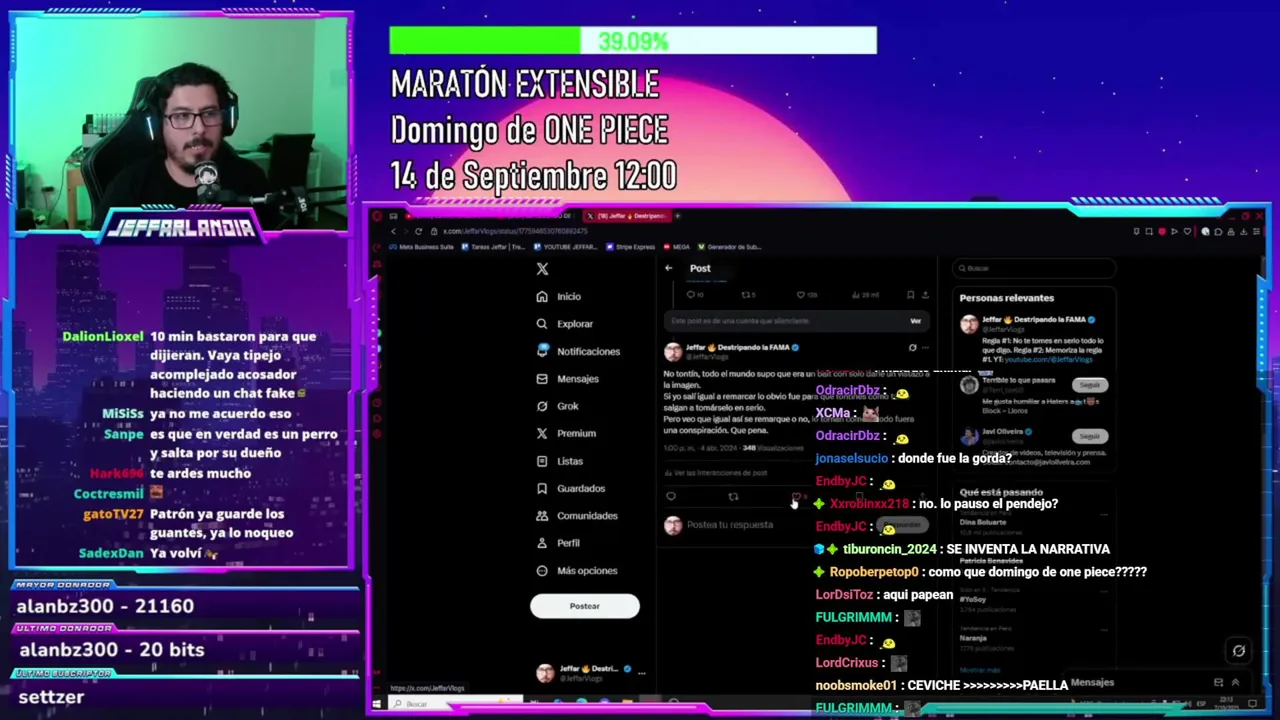Click repost icon on the parent post stats row
The image size is (1280, 720).
click(x=746, y=295)
